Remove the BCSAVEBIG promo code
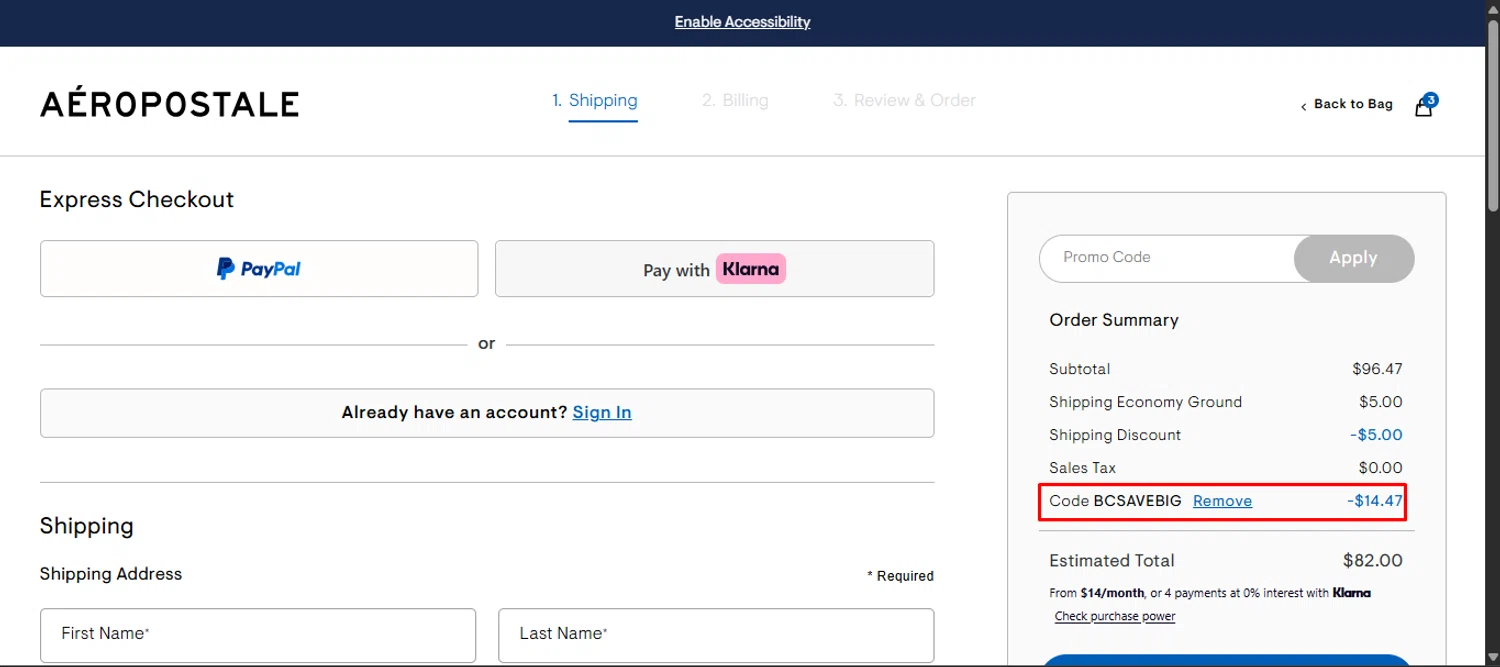 1222,501
